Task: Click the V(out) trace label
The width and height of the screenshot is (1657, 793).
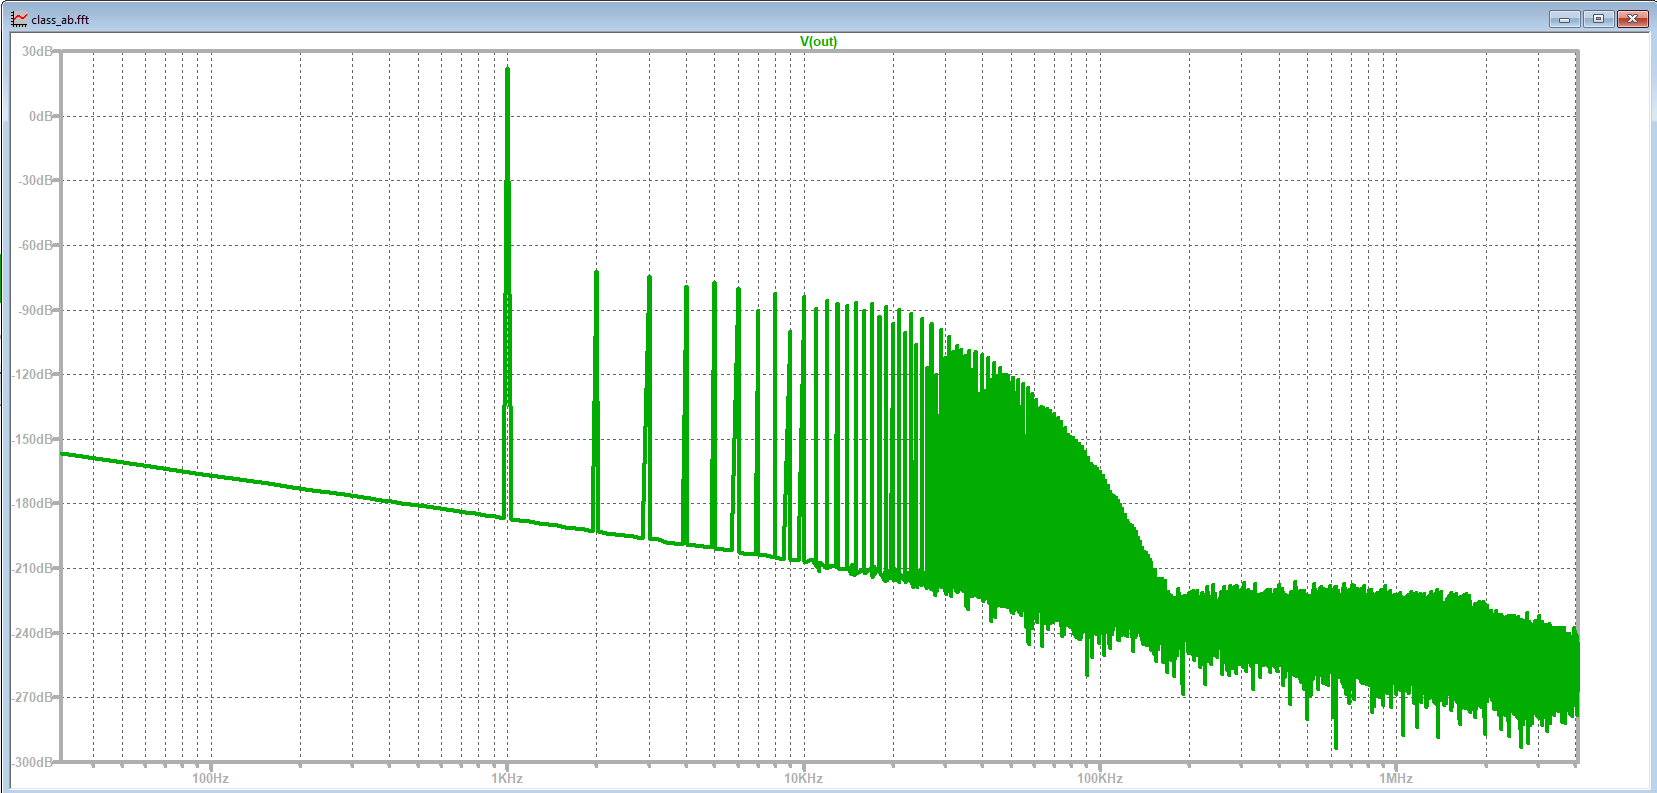Action: tap(818, 41)
